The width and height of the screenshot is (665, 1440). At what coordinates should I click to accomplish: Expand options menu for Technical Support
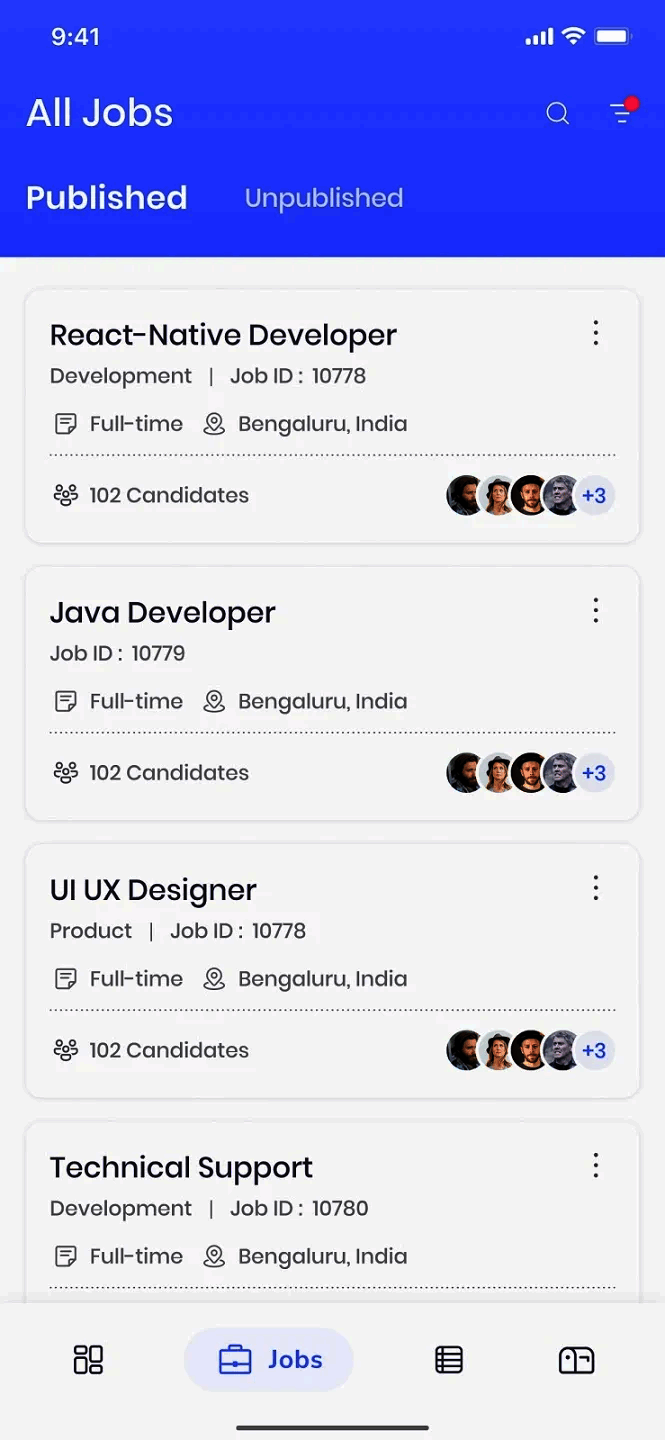pos(596,1165)
